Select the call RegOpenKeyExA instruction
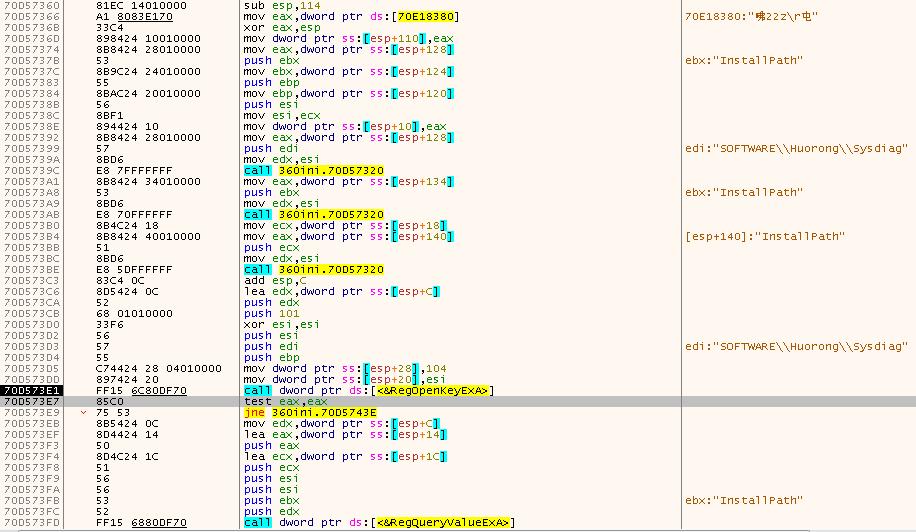The width and height of the screenshot is (916, 532). click(x=368, y=390)
